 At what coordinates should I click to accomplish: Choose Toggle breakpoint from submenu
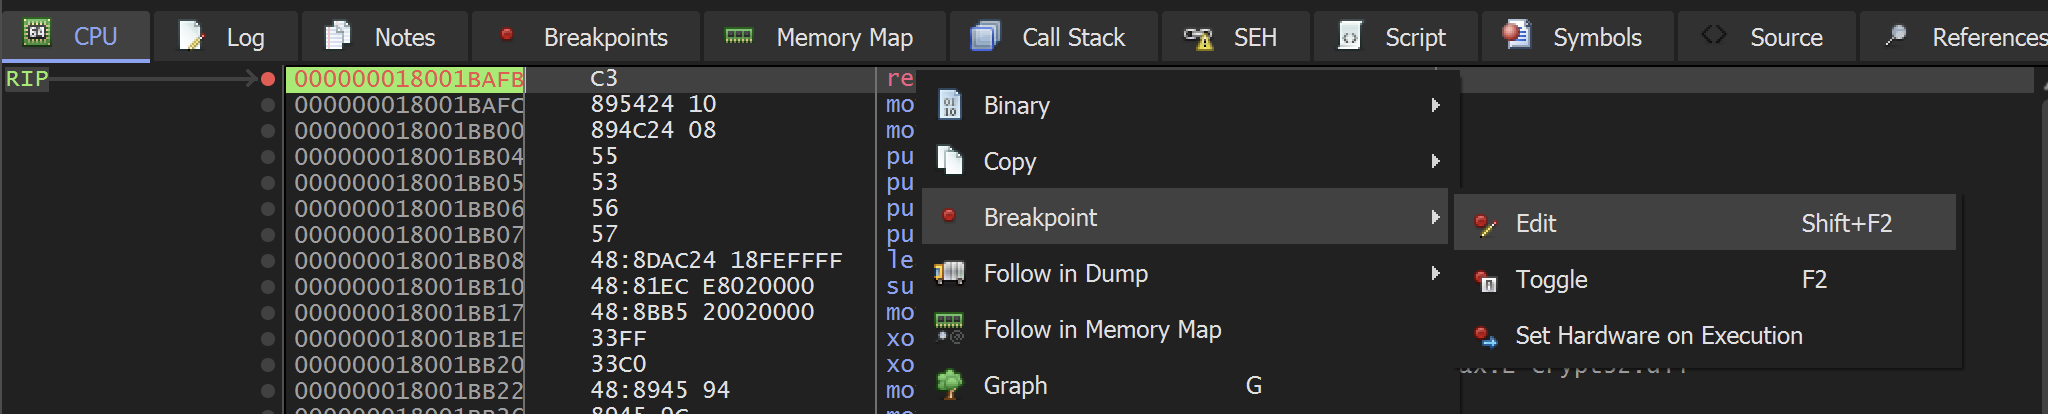[1705, 279]
